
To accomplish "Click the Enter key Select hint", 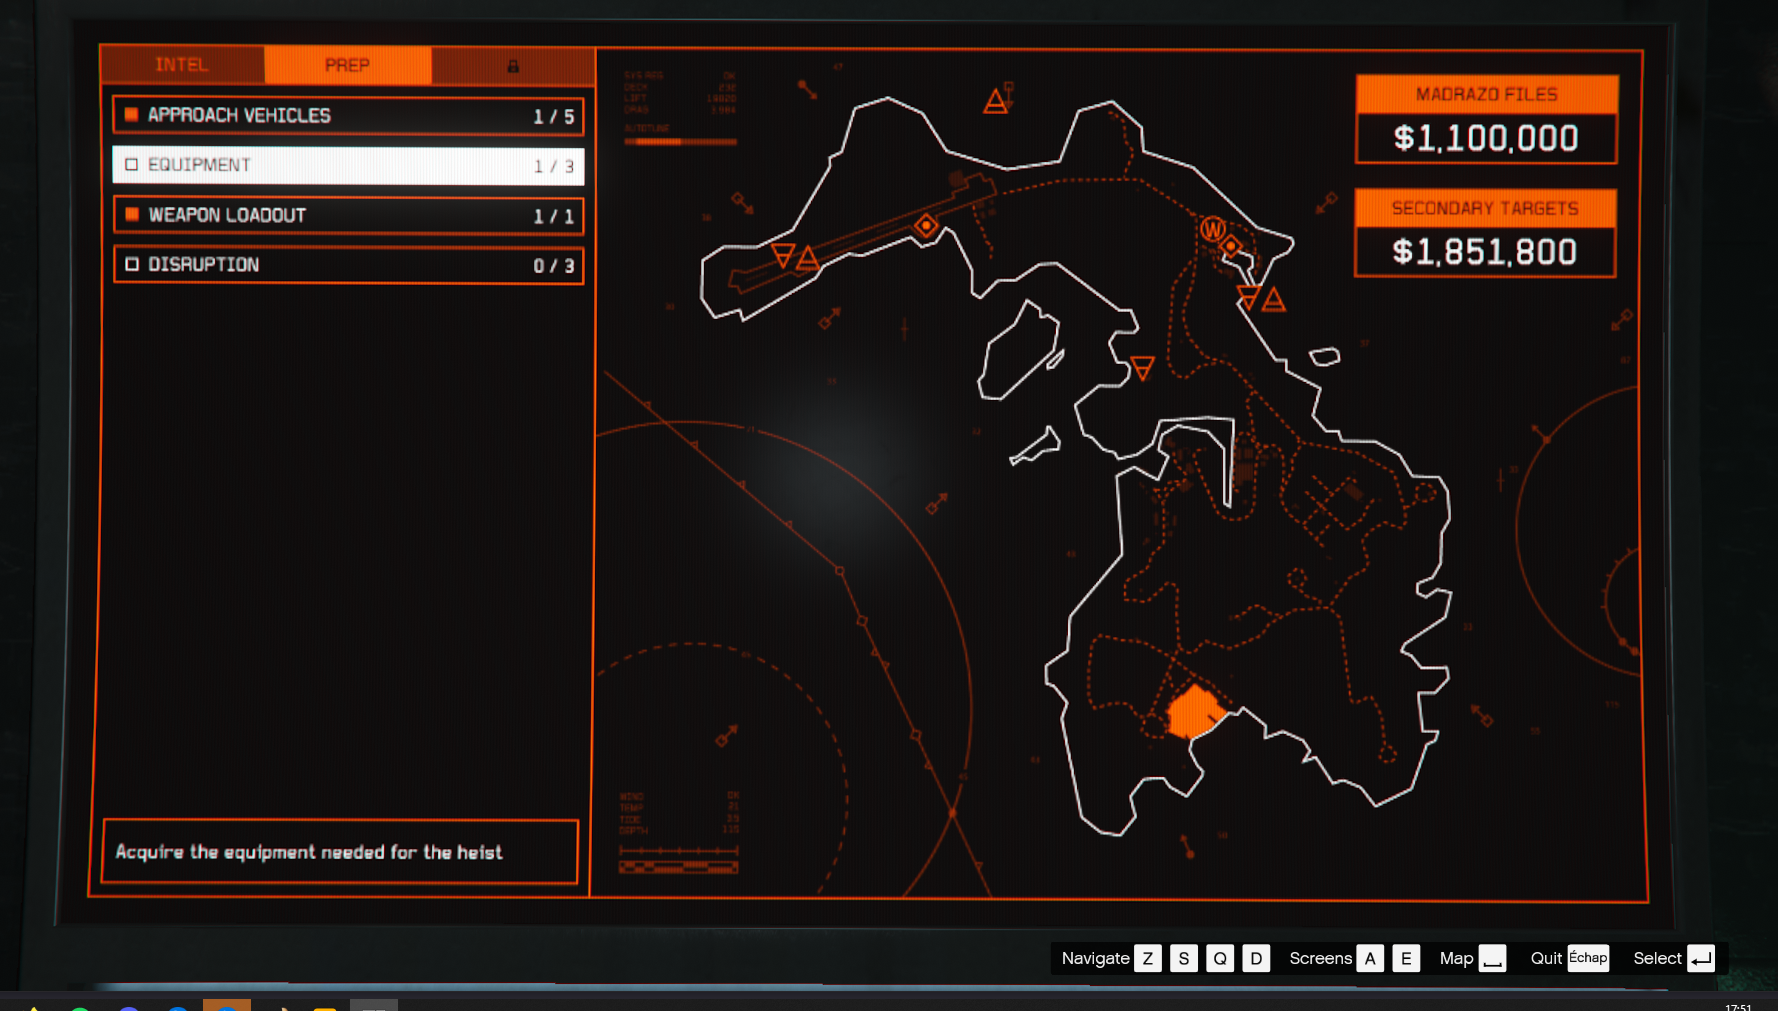I will click(x=1701, y=959).
